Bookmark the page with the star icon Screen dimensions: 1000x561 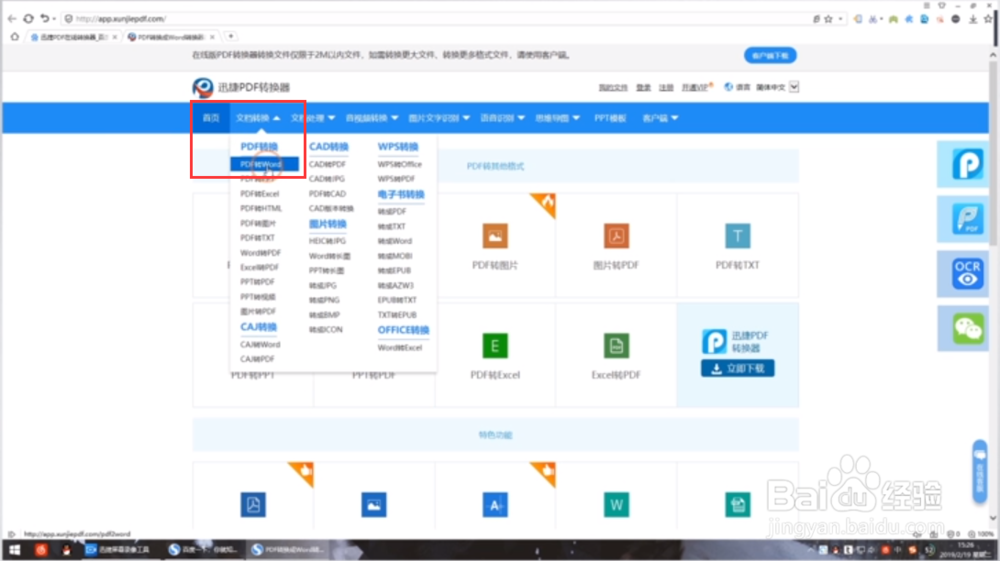tap(828, 19)
